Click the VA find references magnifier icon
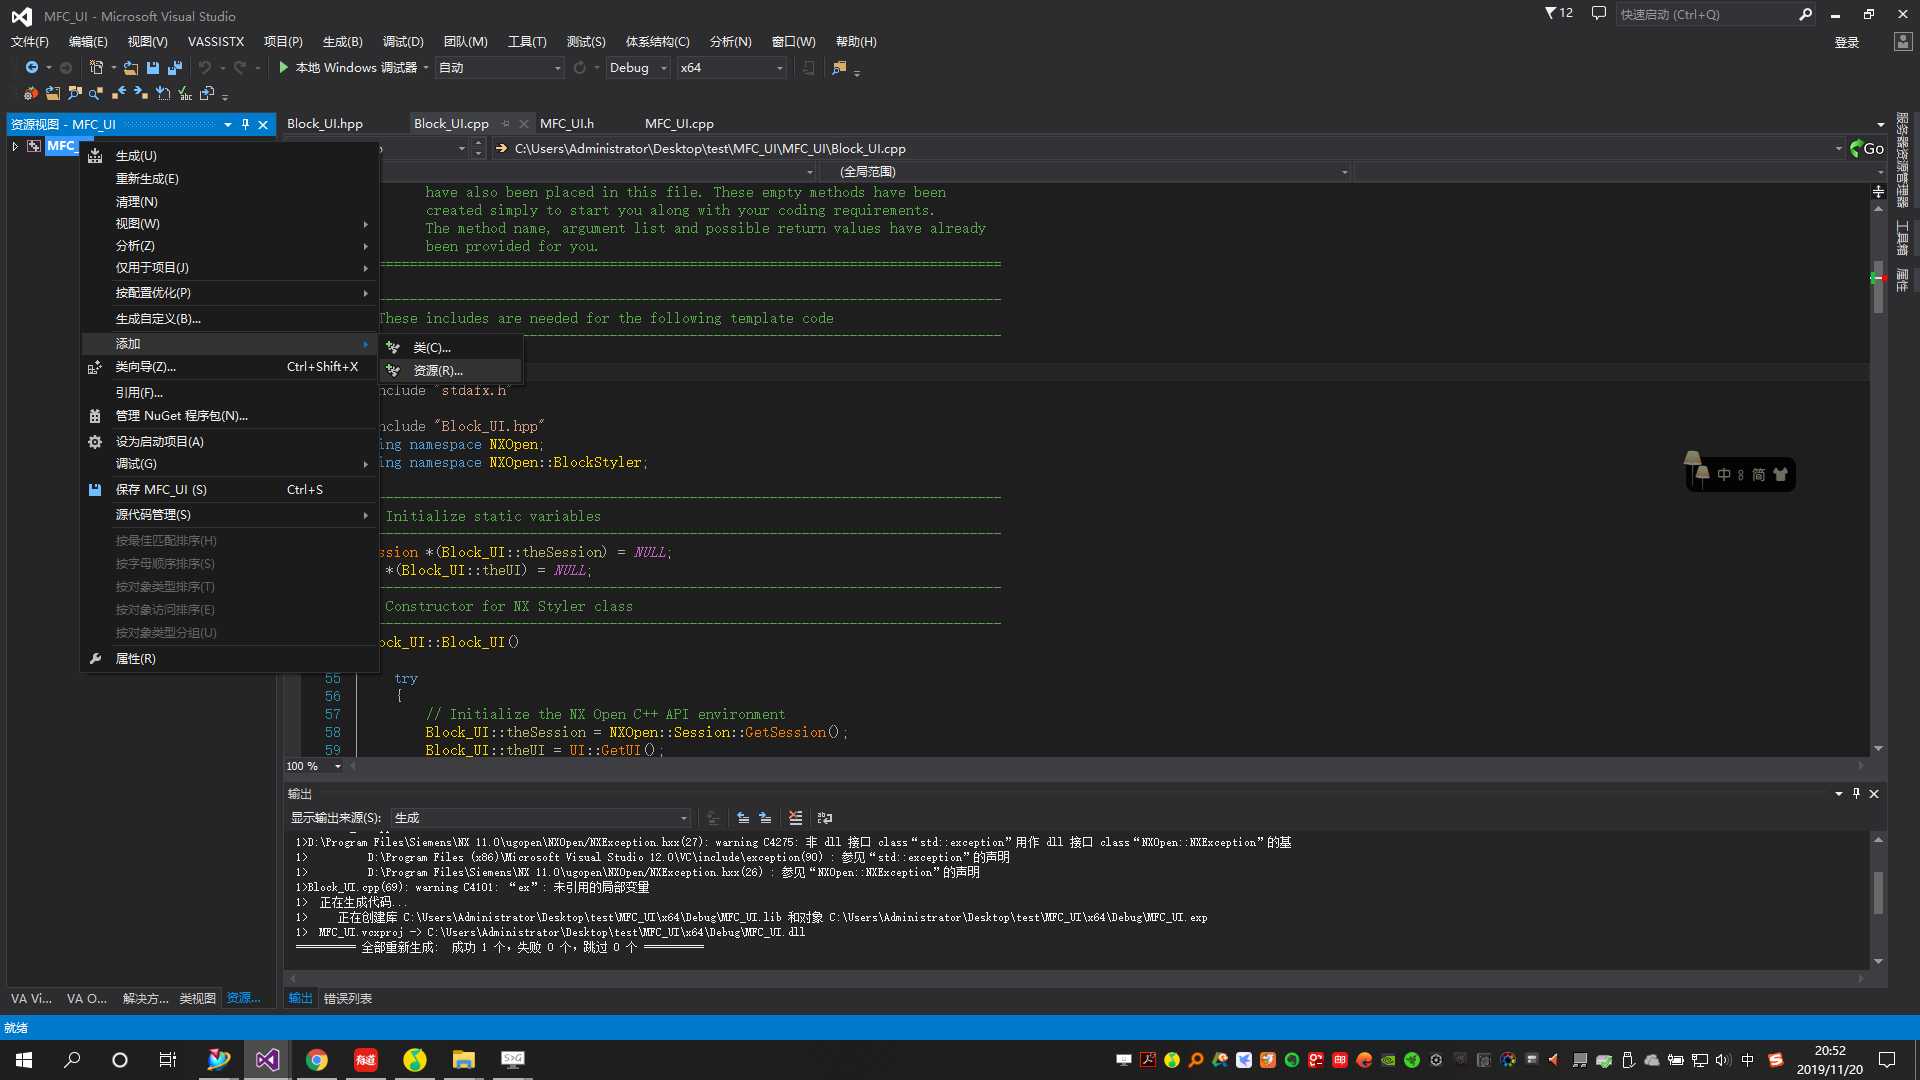 point(96,93)
